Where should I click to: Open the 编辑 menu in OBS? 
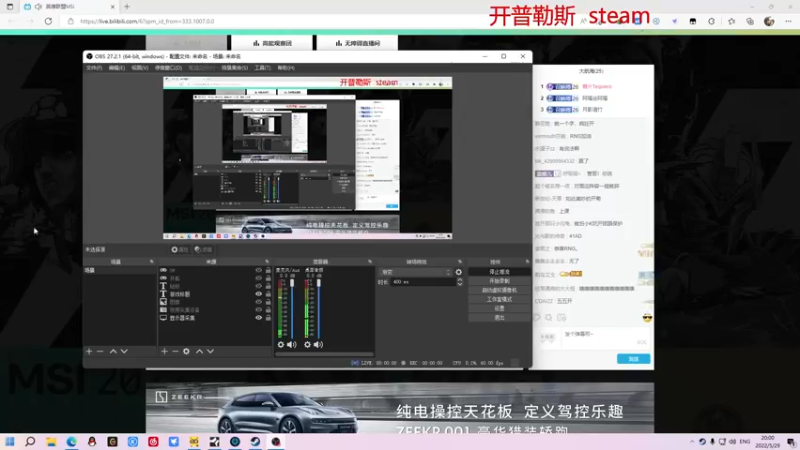pos(117,67)
